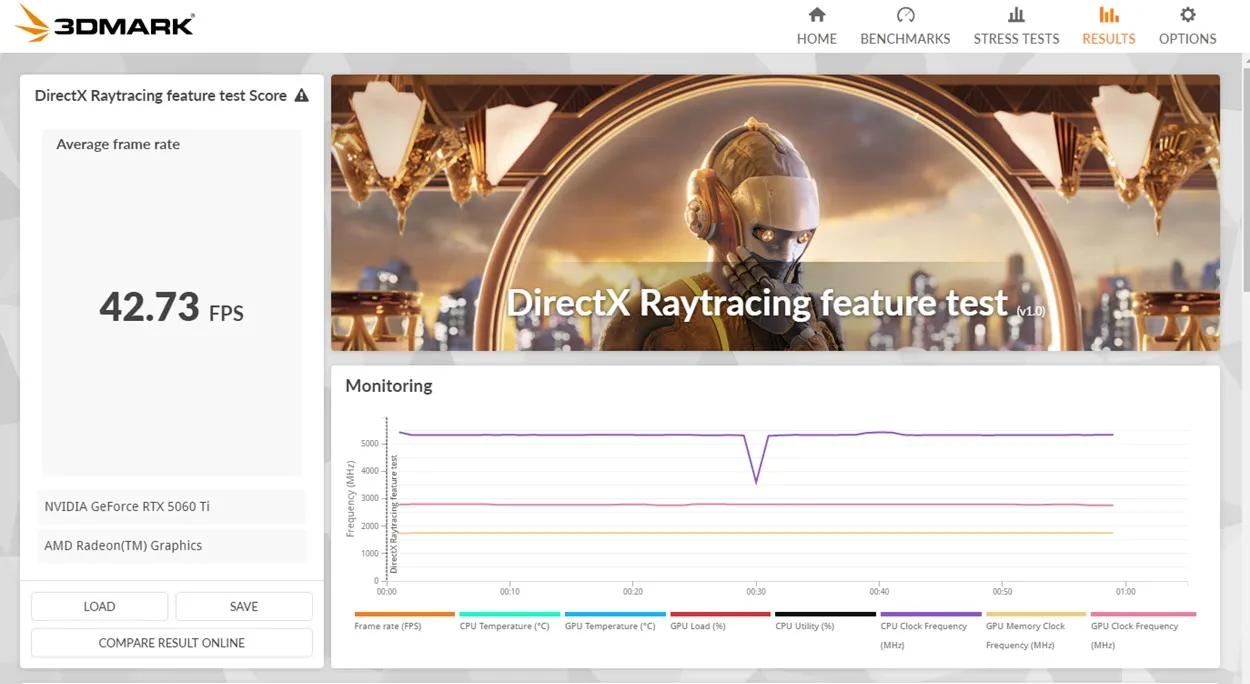Click the 3DMark logo
The height and width of the screenshot is (684, 1250).
tap(100, 23)
